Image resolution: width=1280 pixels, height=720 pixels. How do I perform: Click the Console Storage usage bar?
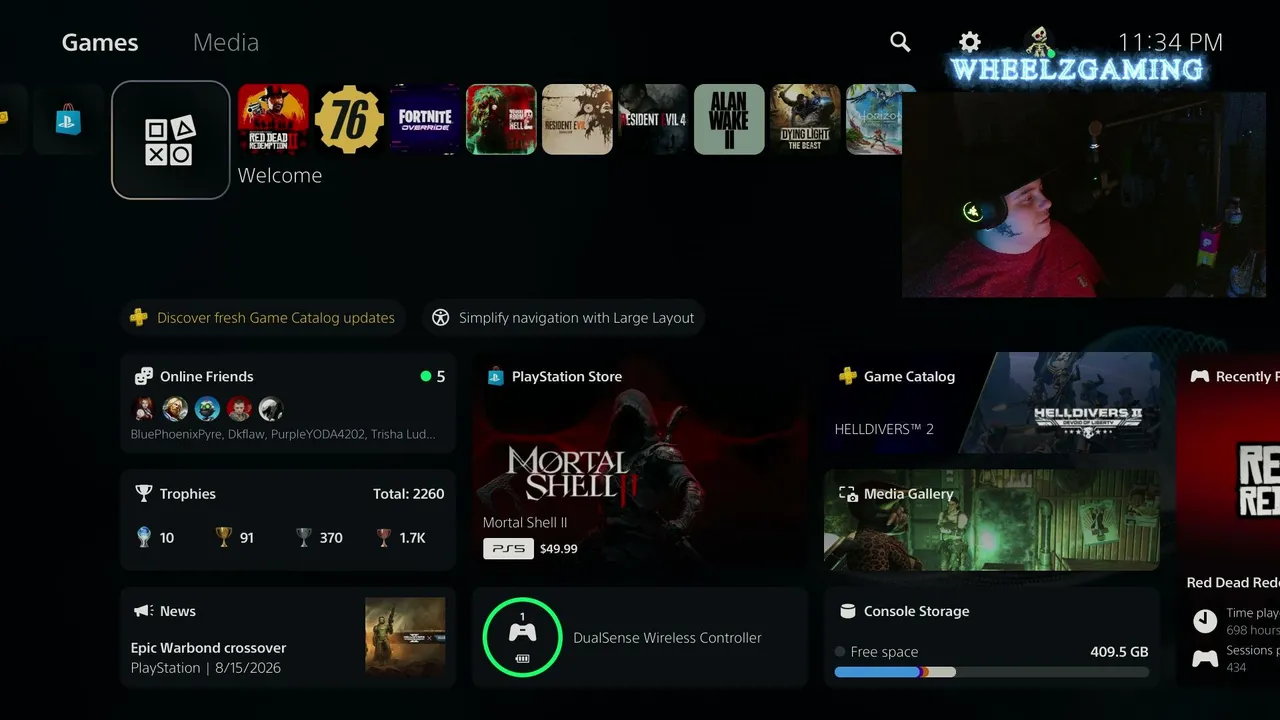992,672
